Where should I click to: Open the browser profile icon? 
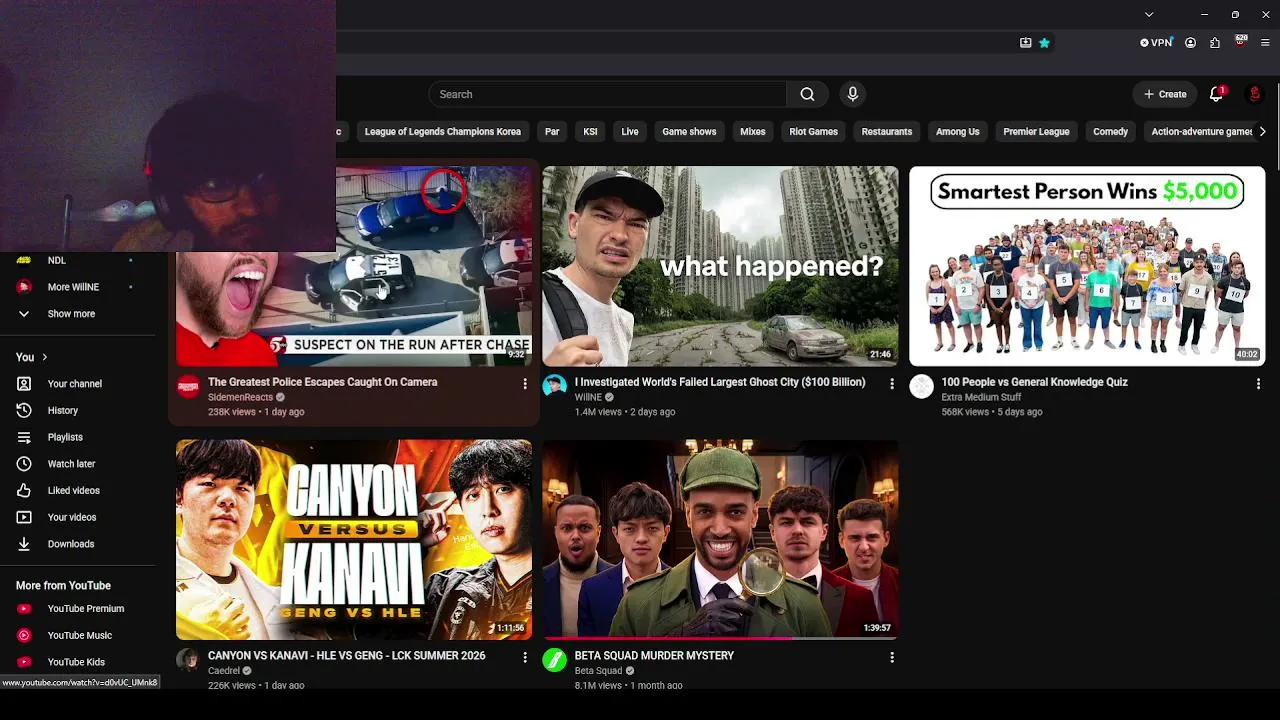[x=1190, y=43]
